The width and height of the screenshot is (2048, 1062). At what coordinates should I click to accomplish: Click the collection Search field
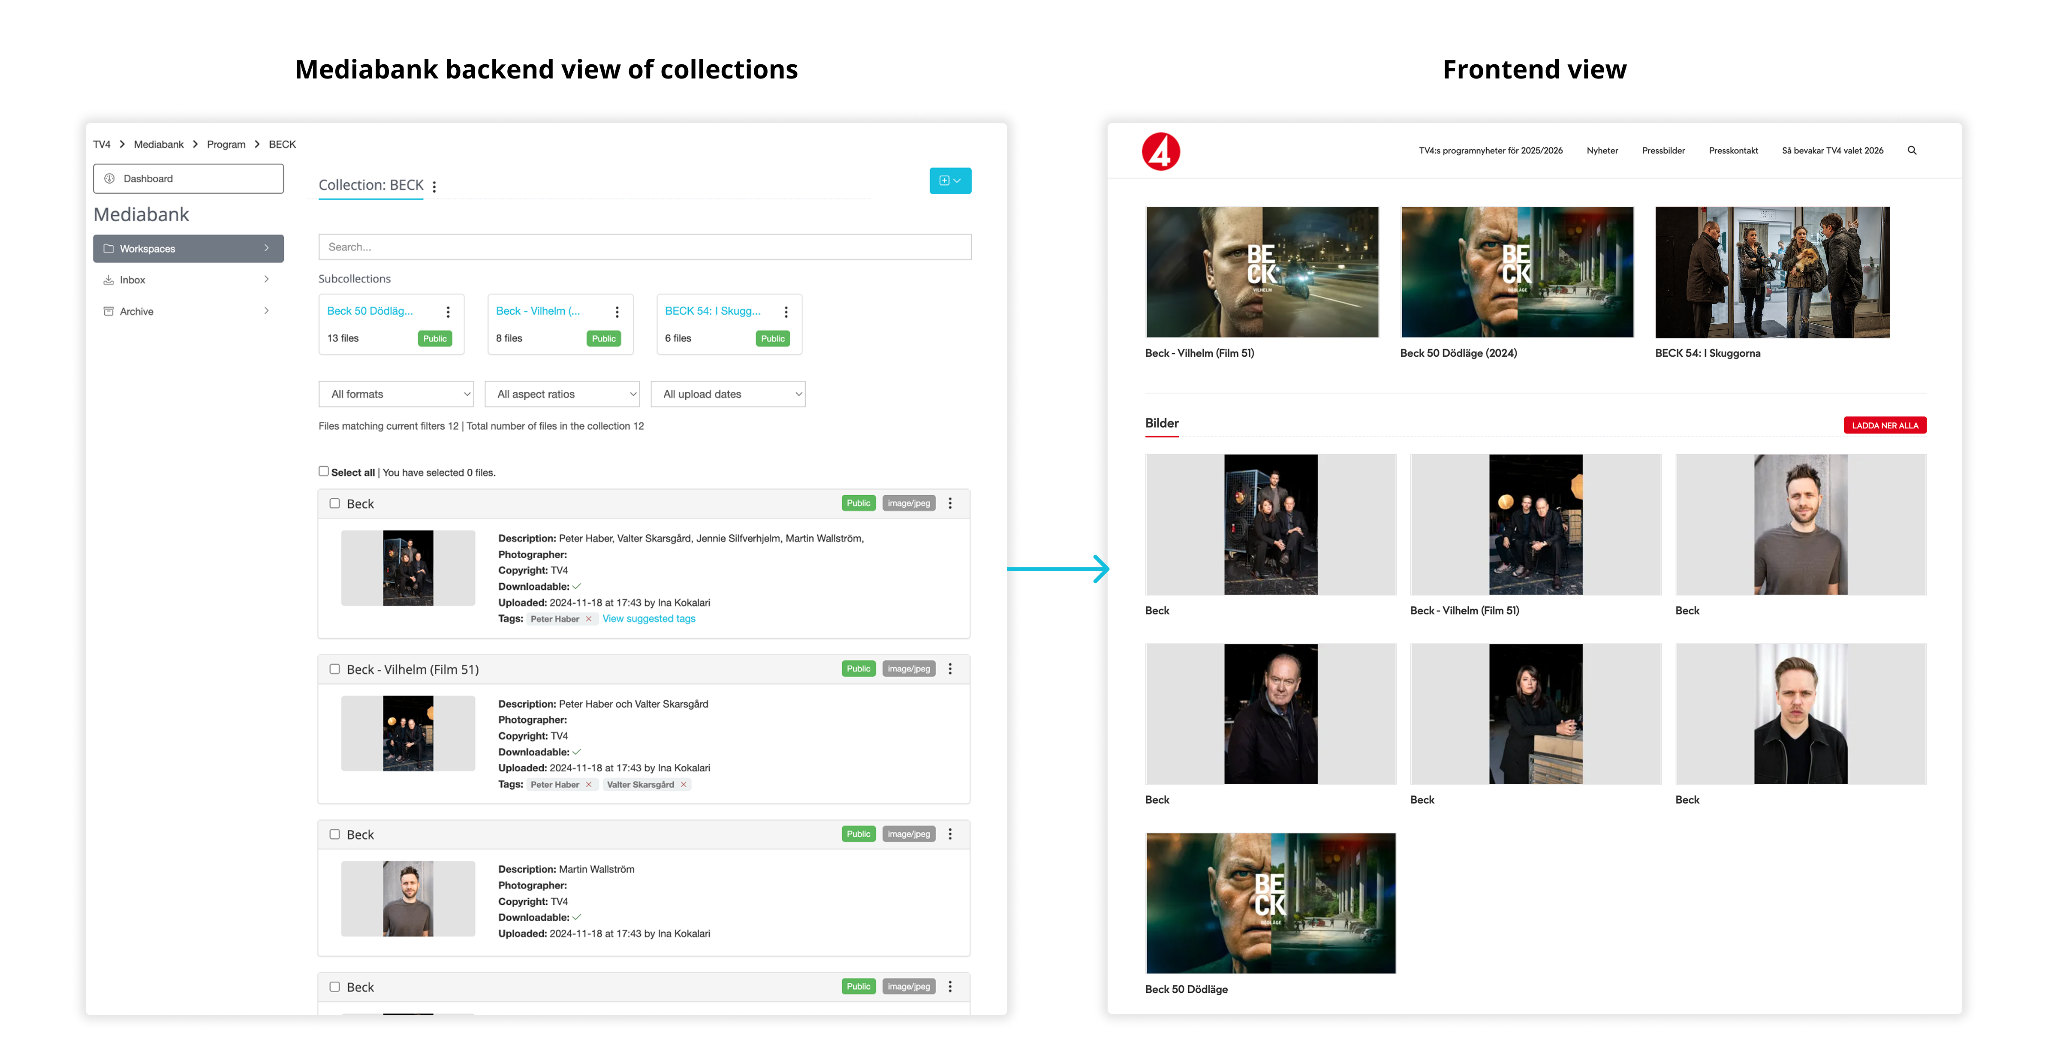coord(645,247)
